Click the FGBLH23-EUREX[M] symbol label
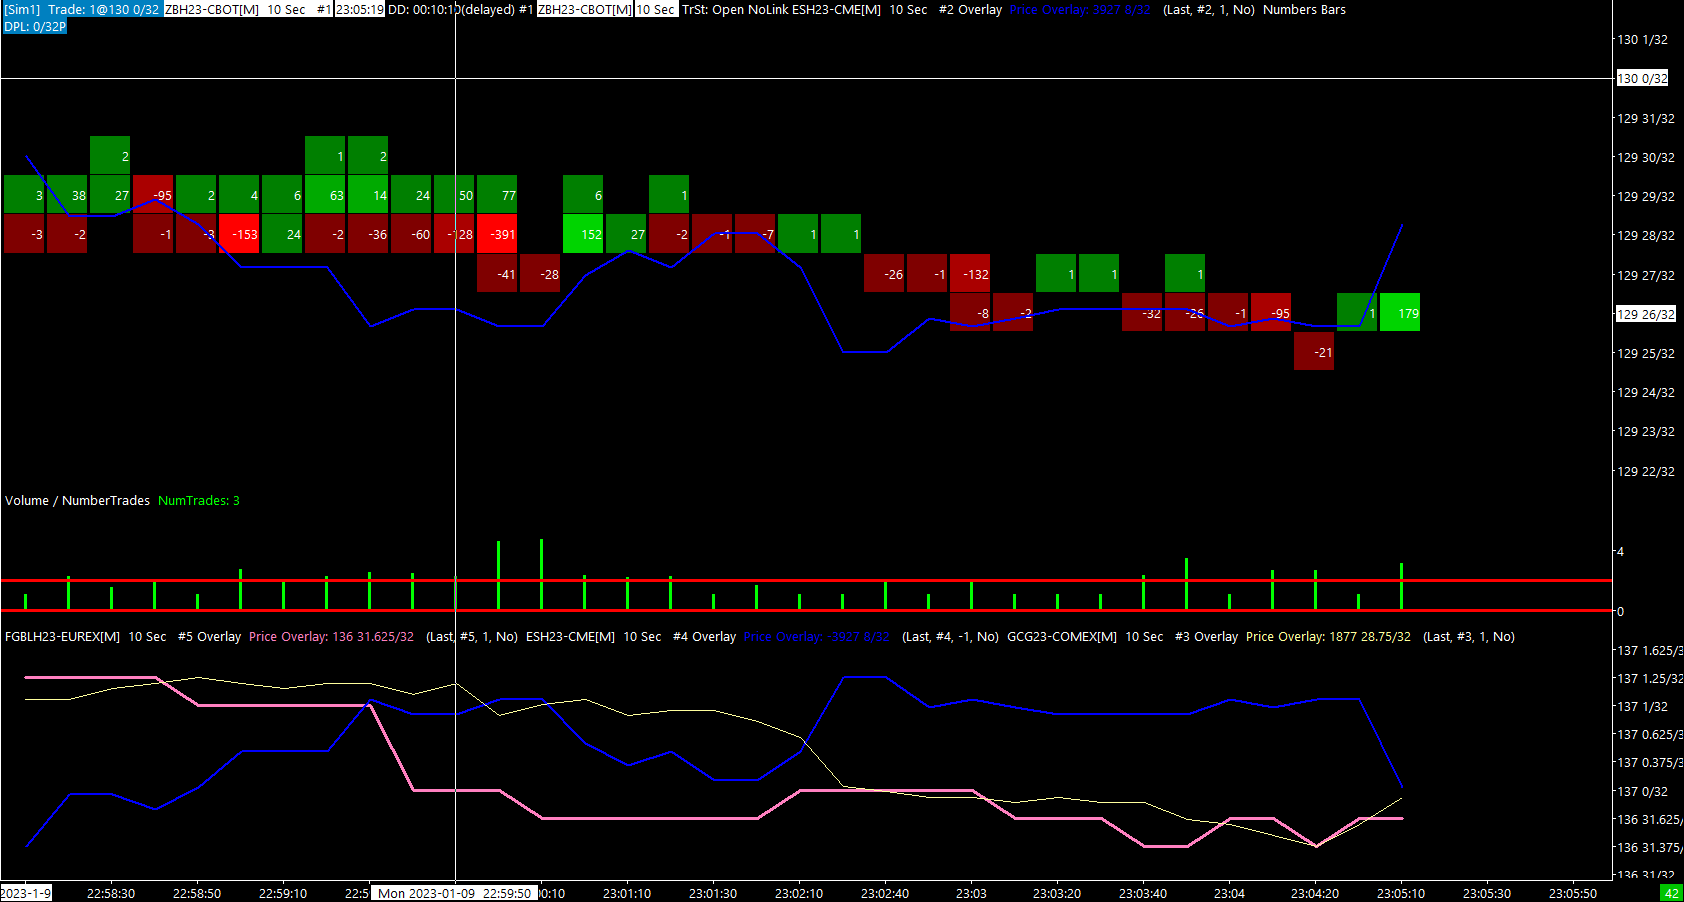Screen dimensions: 1684x902 [62, 637]
